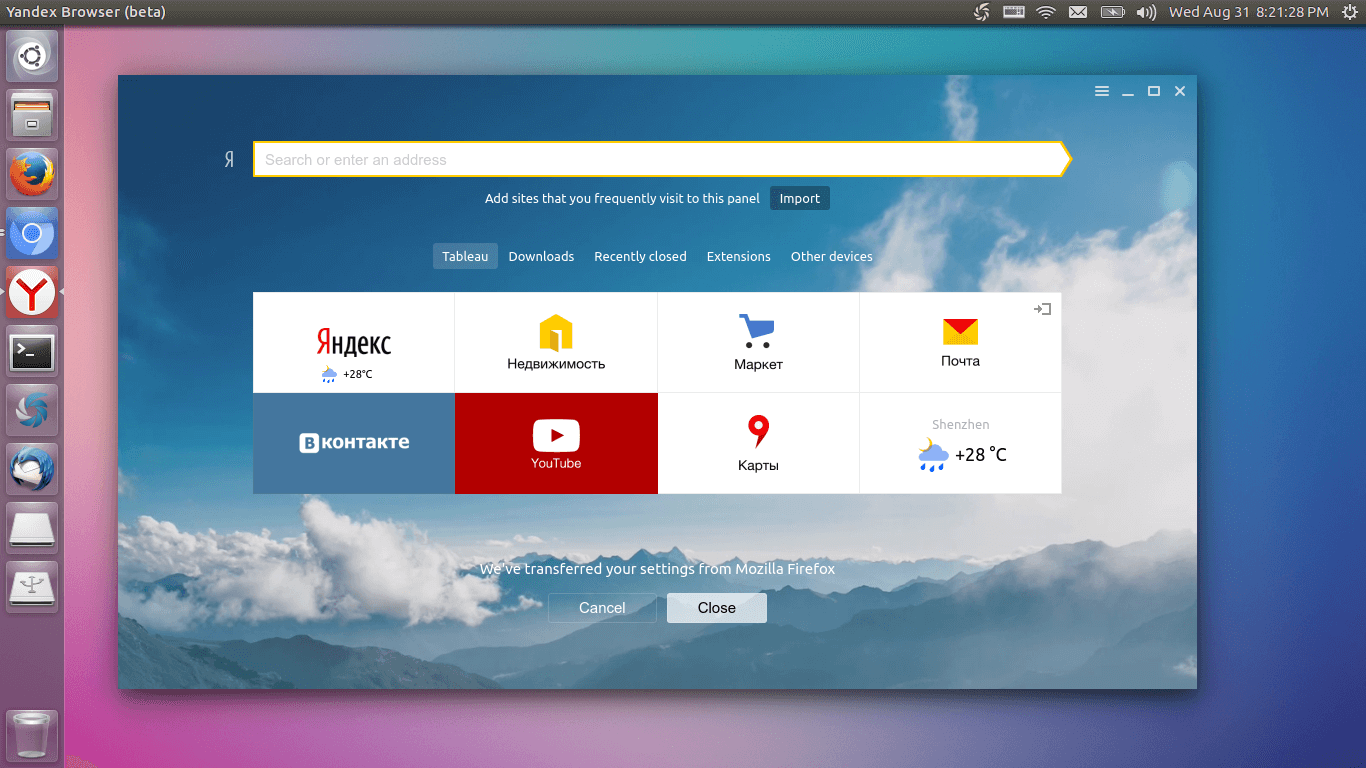Launch Chromium from the launcher
The width and height of the screenshot is (1366, 768).
coord(32,233)
